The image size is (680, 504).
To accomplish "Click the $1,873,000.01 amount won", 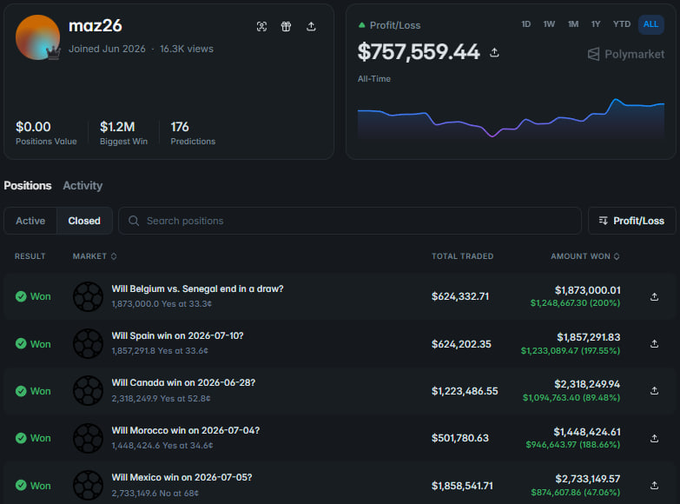I will click(x=588, y=290).
